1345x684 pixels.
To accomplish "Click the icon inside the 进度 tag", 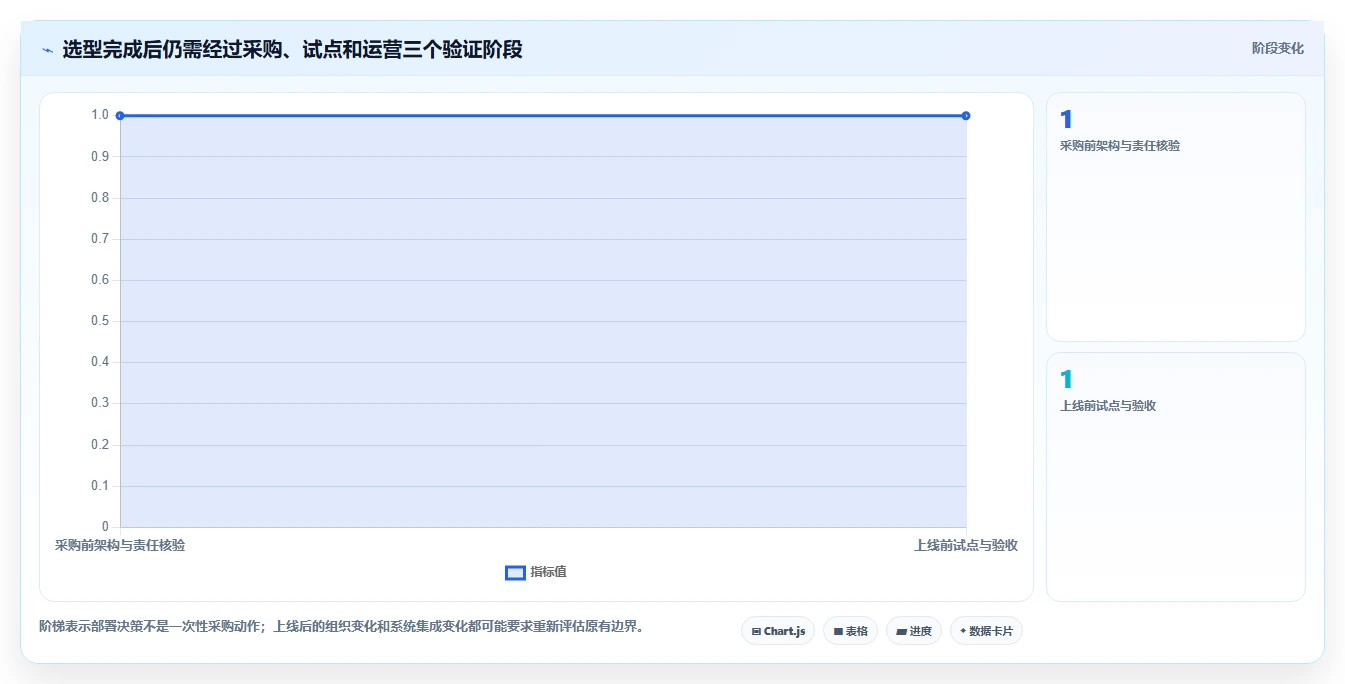I will point(901,632).
